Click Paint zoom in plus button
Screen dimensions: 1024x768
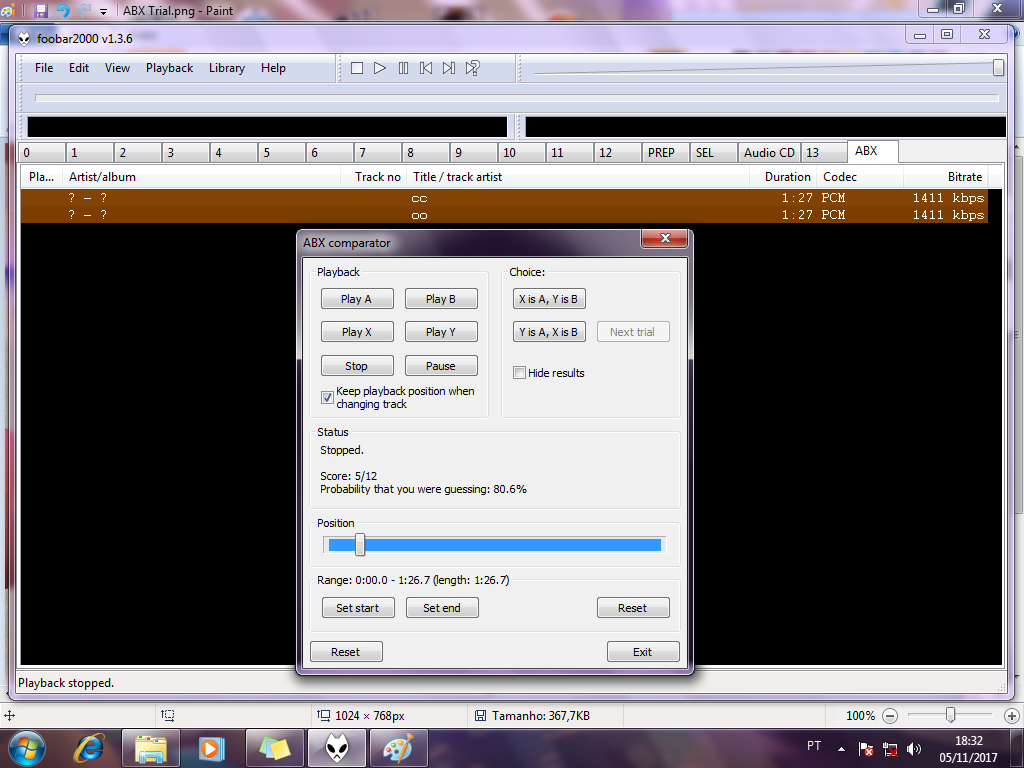(x=1012, y=716)
